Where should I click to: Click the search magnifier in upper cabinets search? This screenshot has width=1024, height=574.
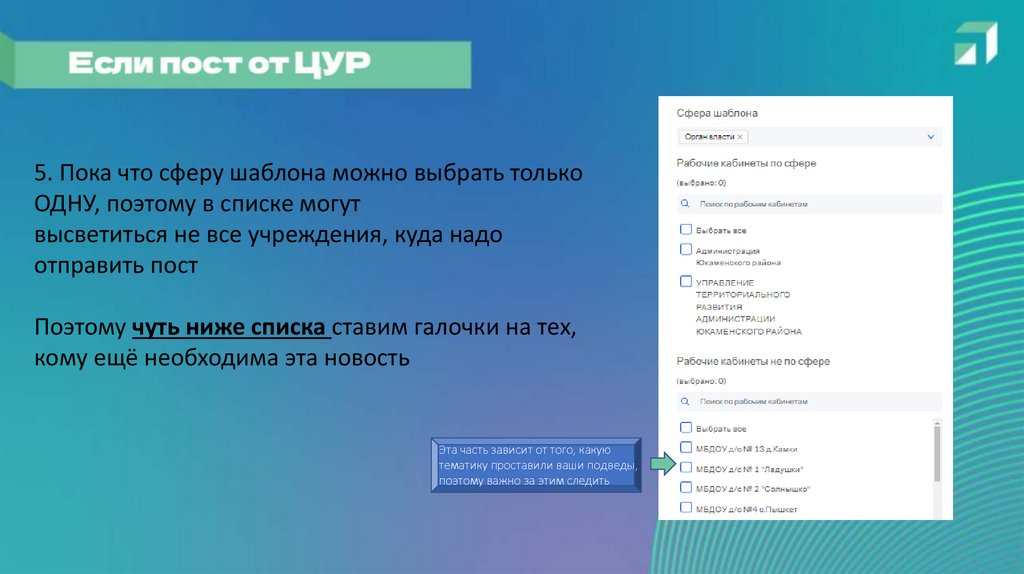click(x=685, y=204)
